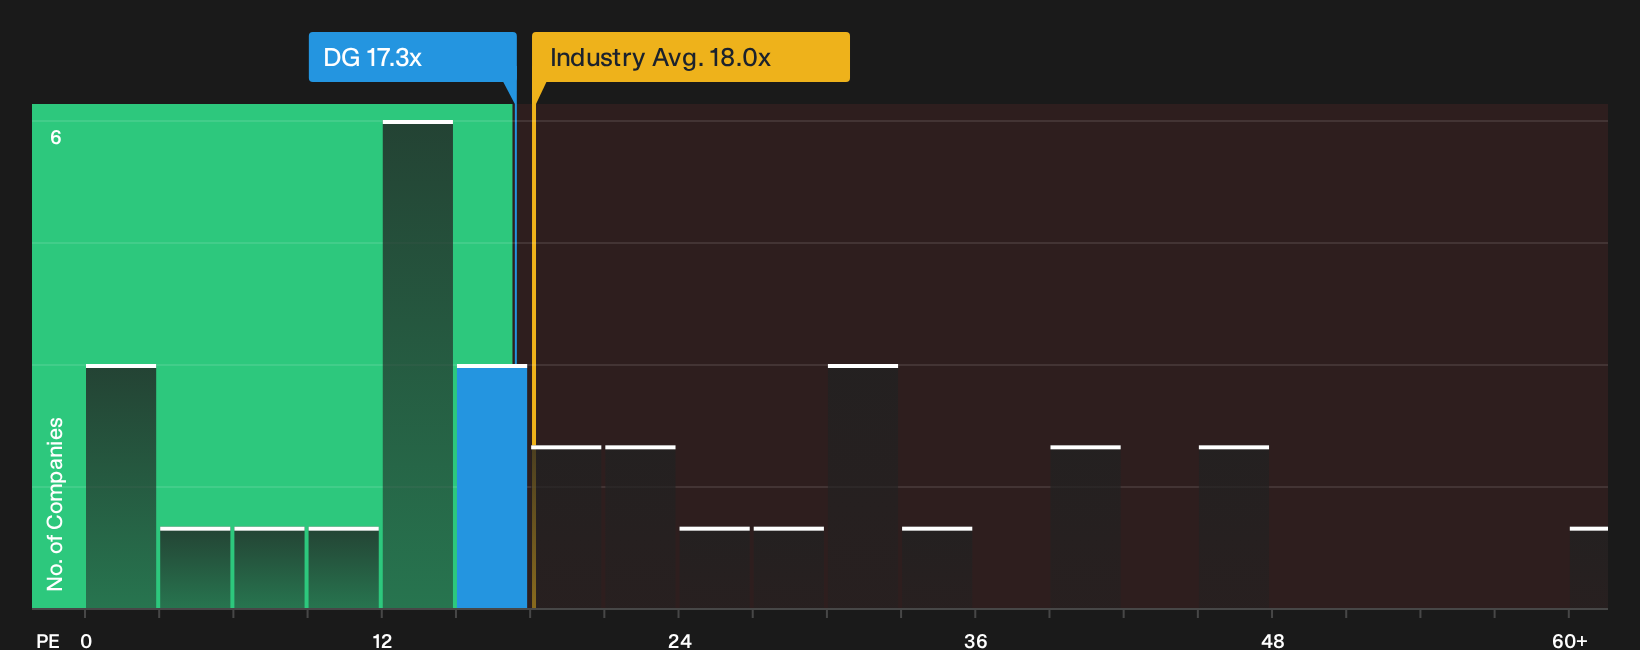Click the x-axis label 36

pos(976,640)
